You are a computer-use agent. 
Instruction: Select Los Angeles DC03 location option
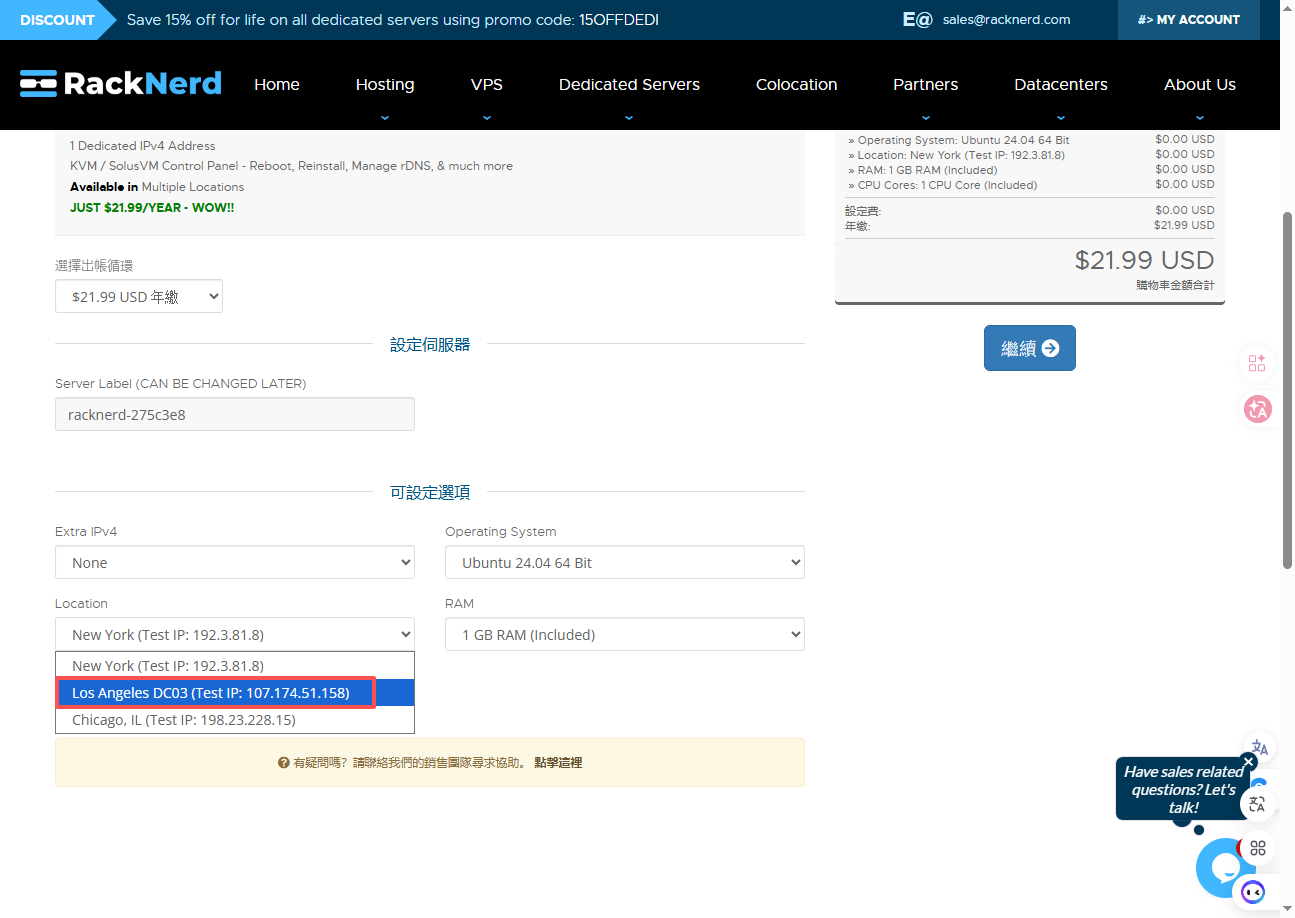click(235, 692)
